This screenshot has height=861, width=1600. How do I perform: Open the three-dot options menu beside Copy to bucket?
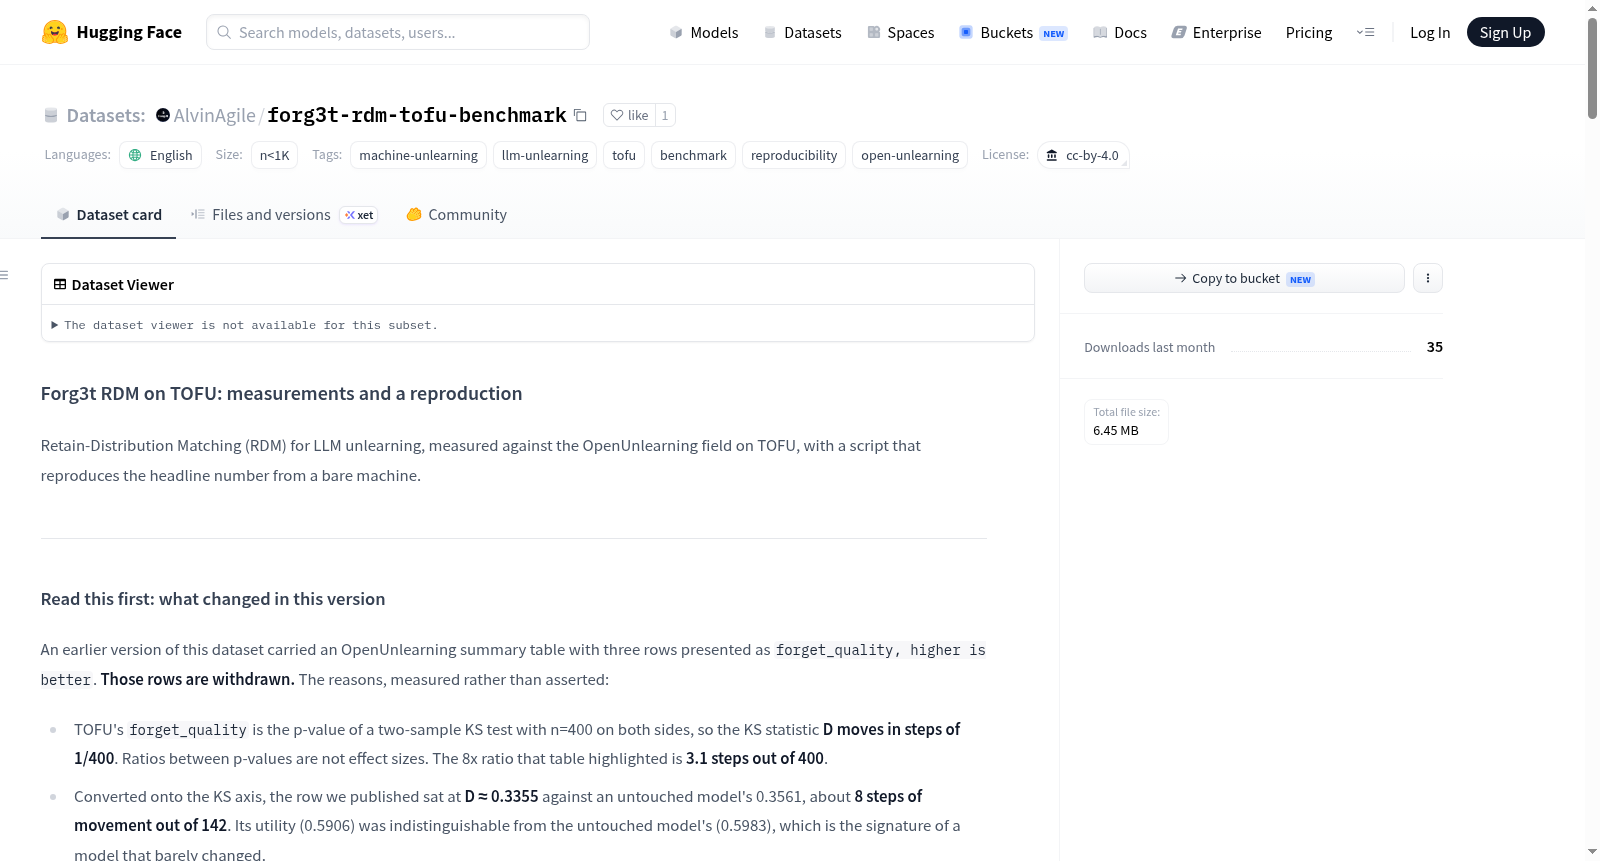click(x=1427, y=278)
